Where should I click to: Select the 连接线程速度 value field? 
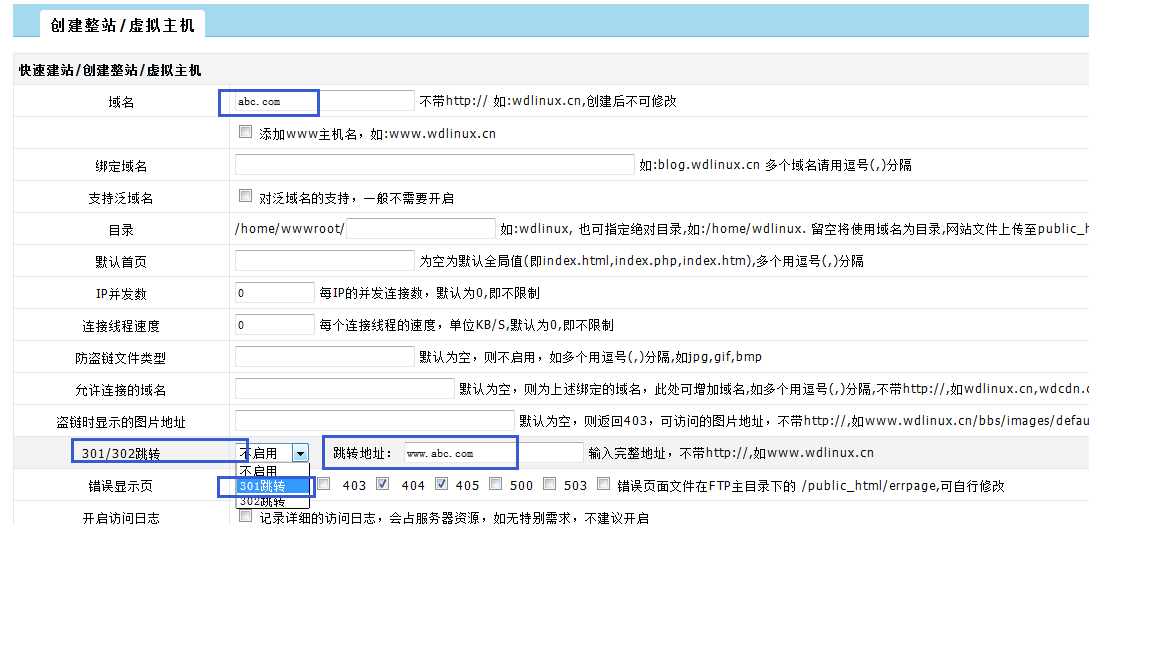pyautogui.click(x=274, y=325)
